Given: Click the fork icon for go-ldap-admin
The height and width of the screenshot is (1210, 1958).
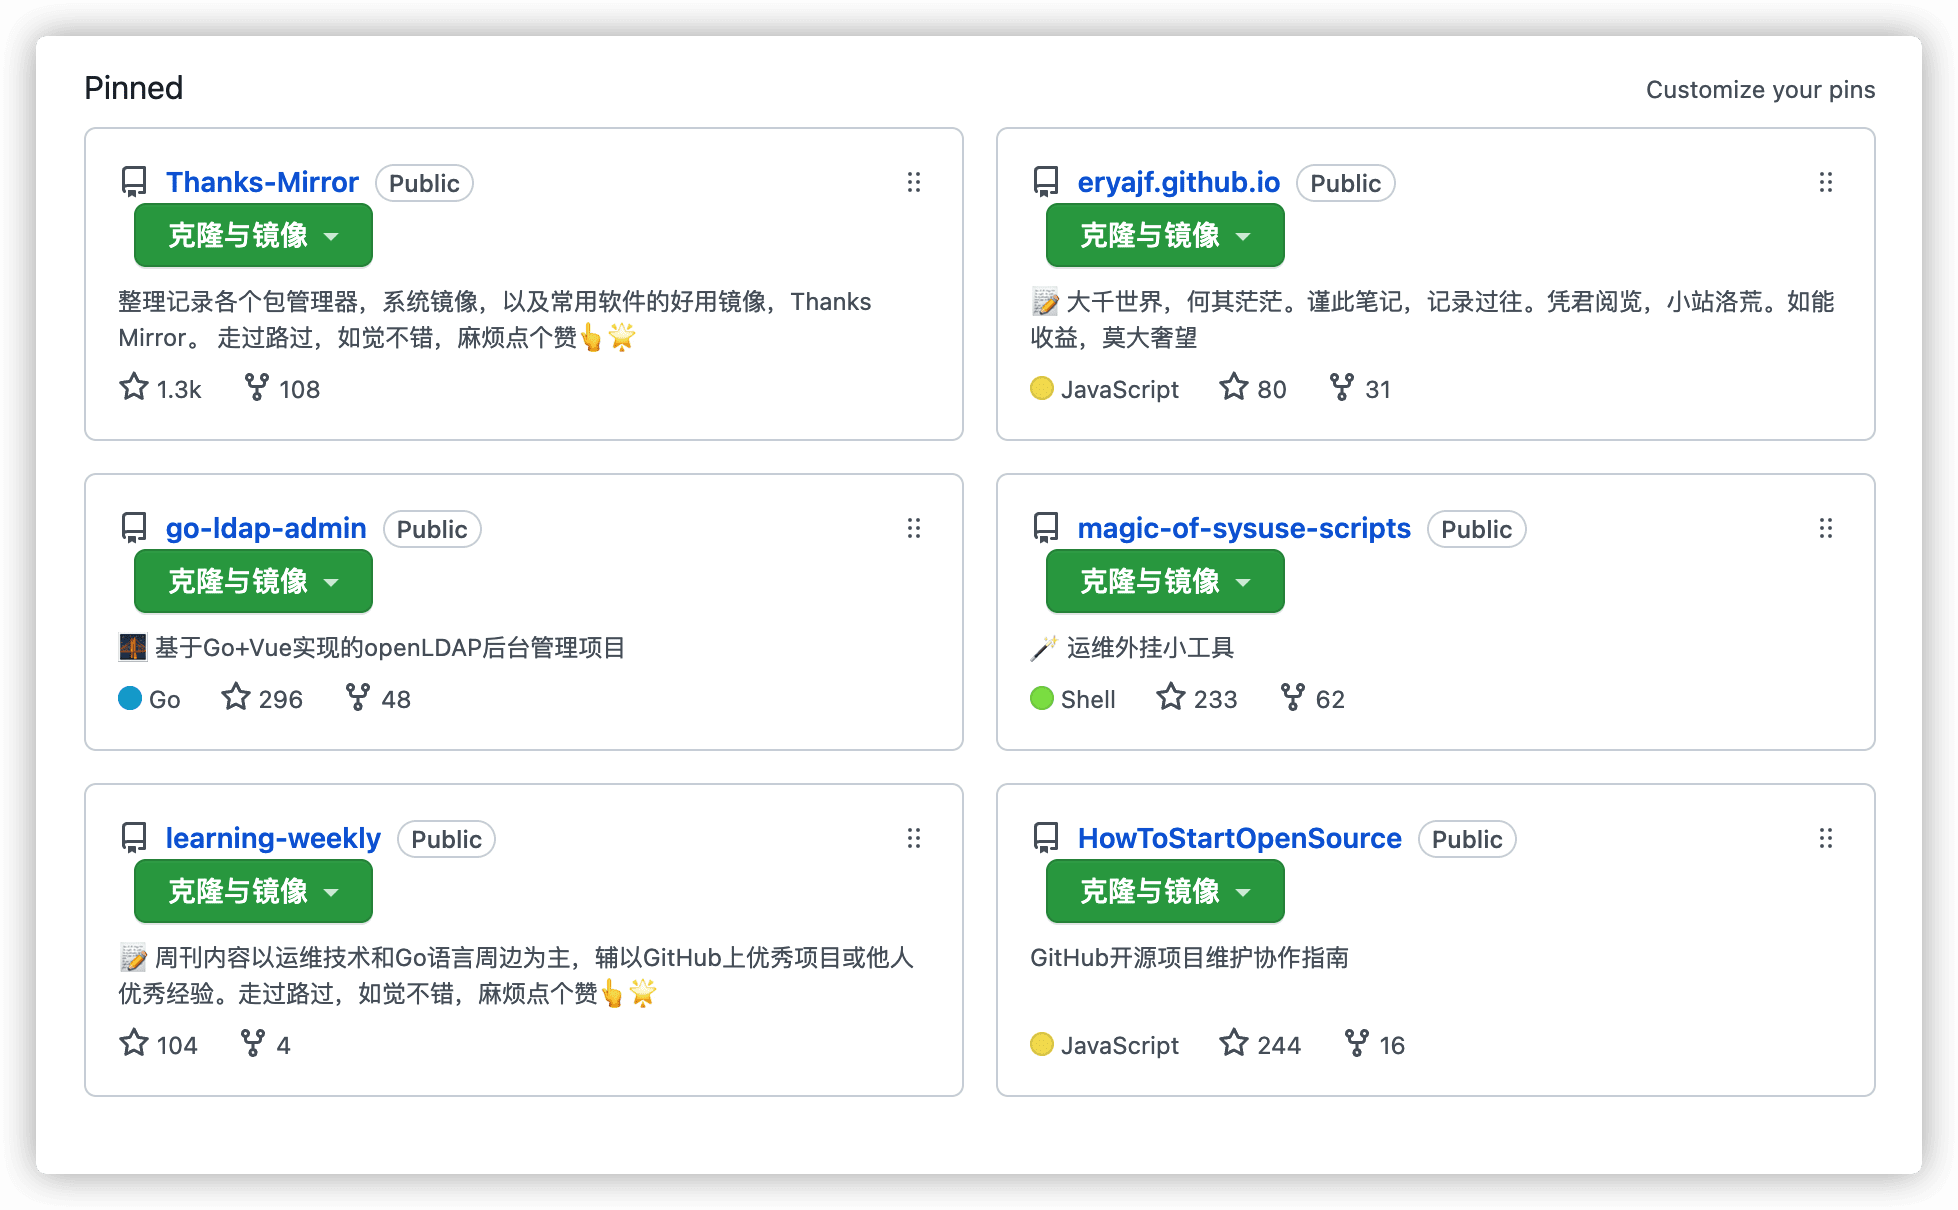Looking at the screenshot, I should point(357,697).
